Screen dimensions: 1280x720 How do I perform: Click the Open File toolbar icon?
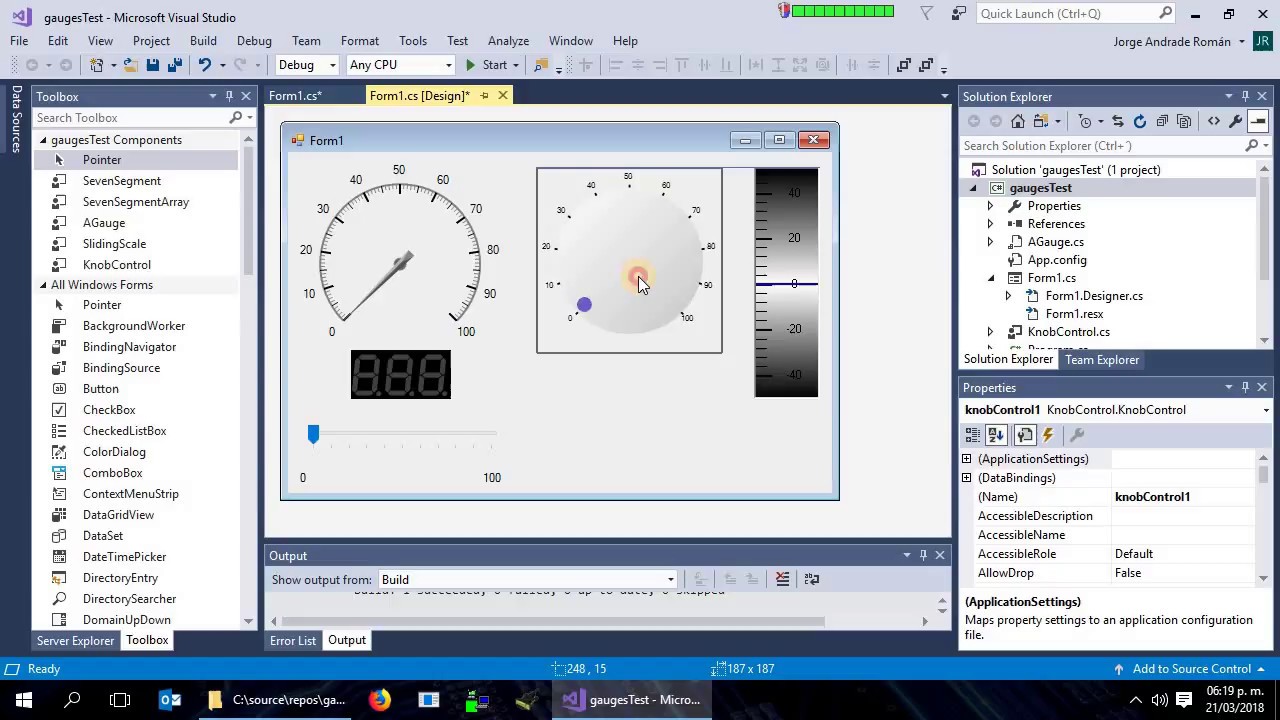(131, 65)
